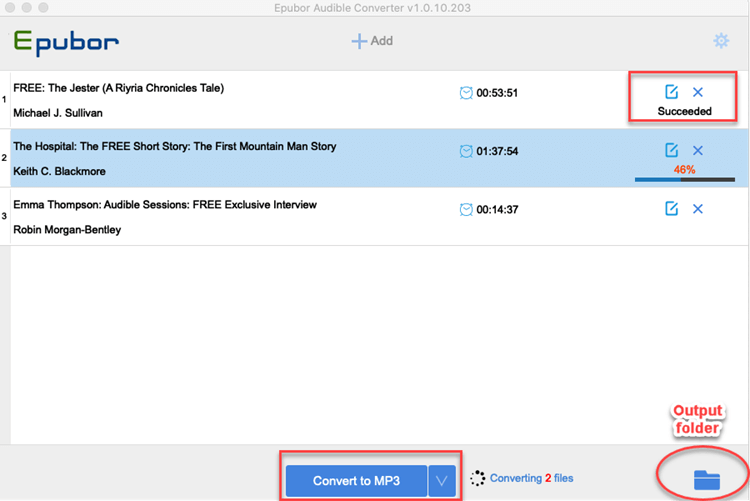Edit metadata for The Jester audiobook

(671, 91)
